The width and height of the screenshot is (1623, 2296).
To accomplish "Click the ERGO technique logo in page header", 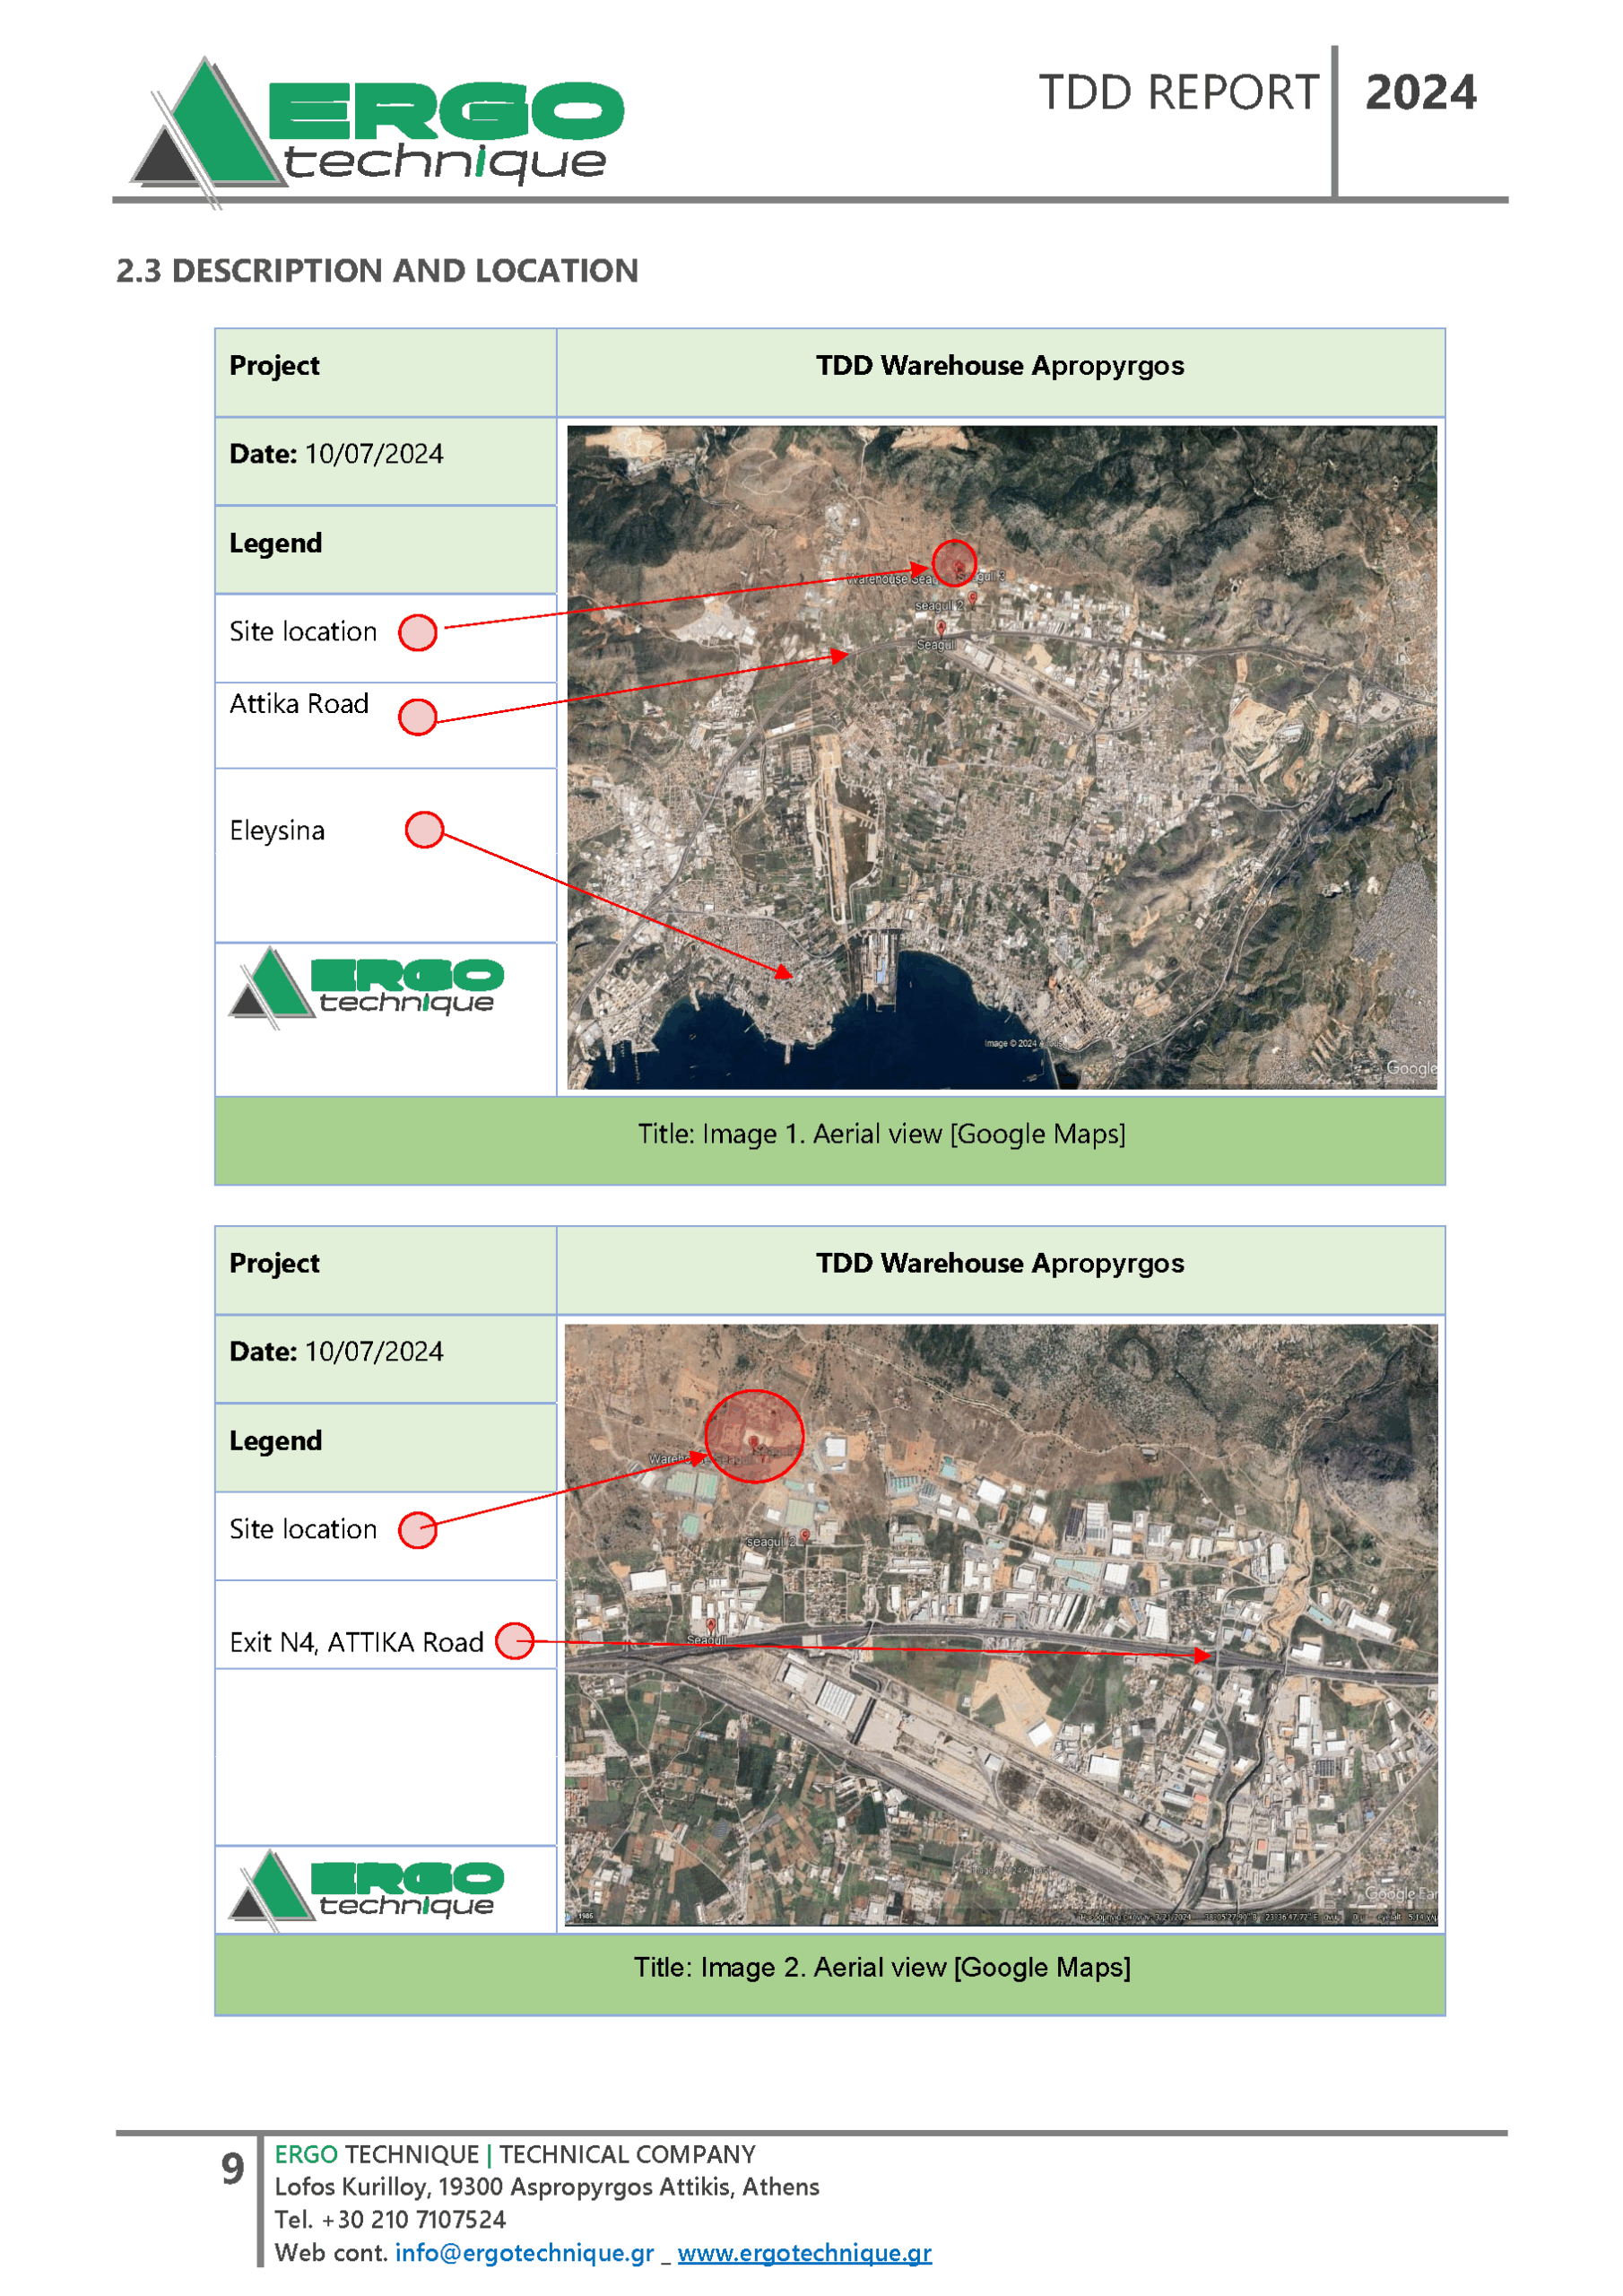I will pos(377,130).
